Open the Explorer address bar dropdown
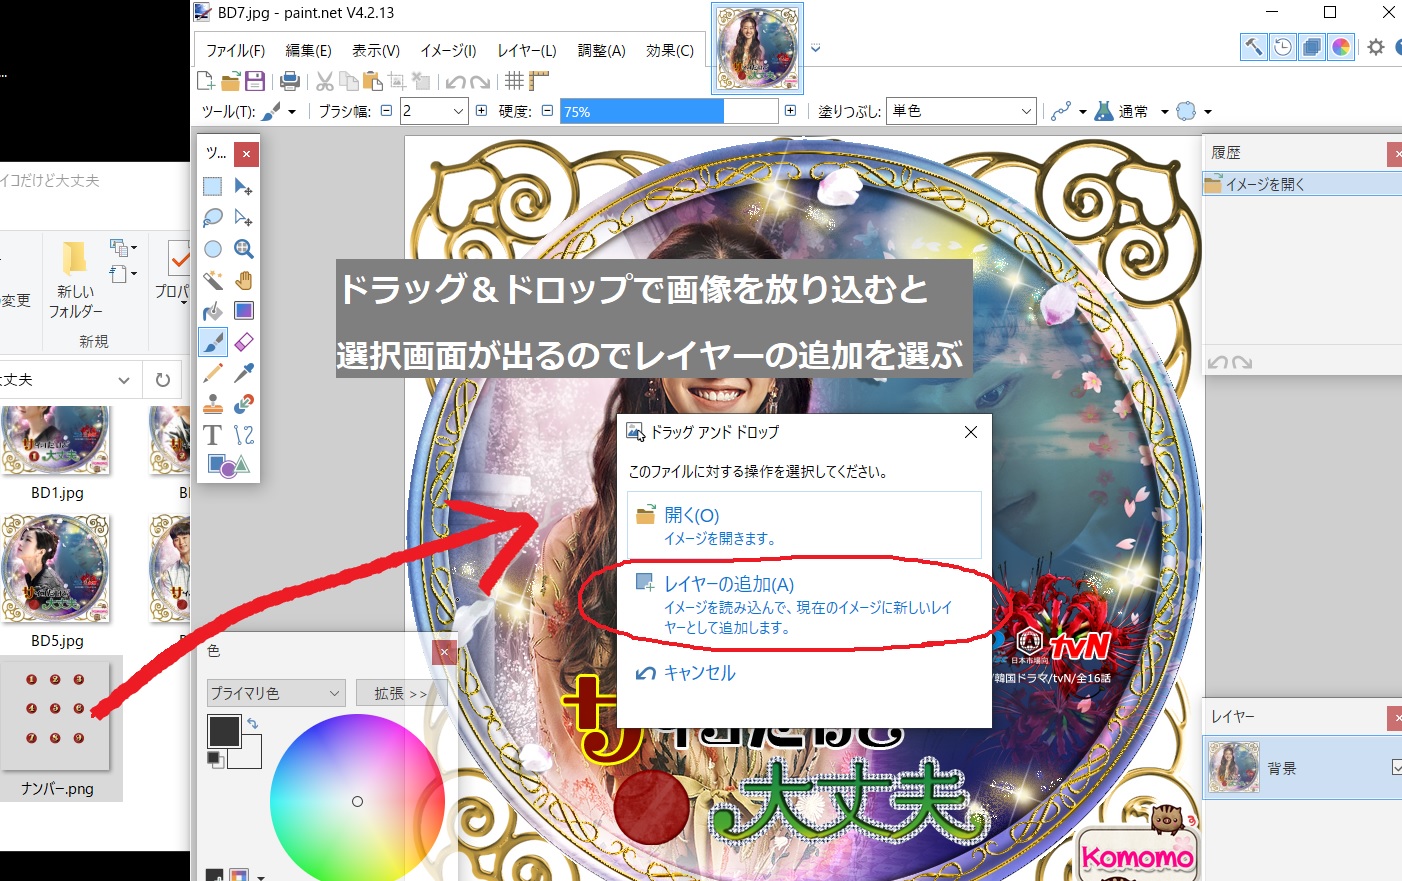This screenshot has width=1402, height=881. (124, 380)
